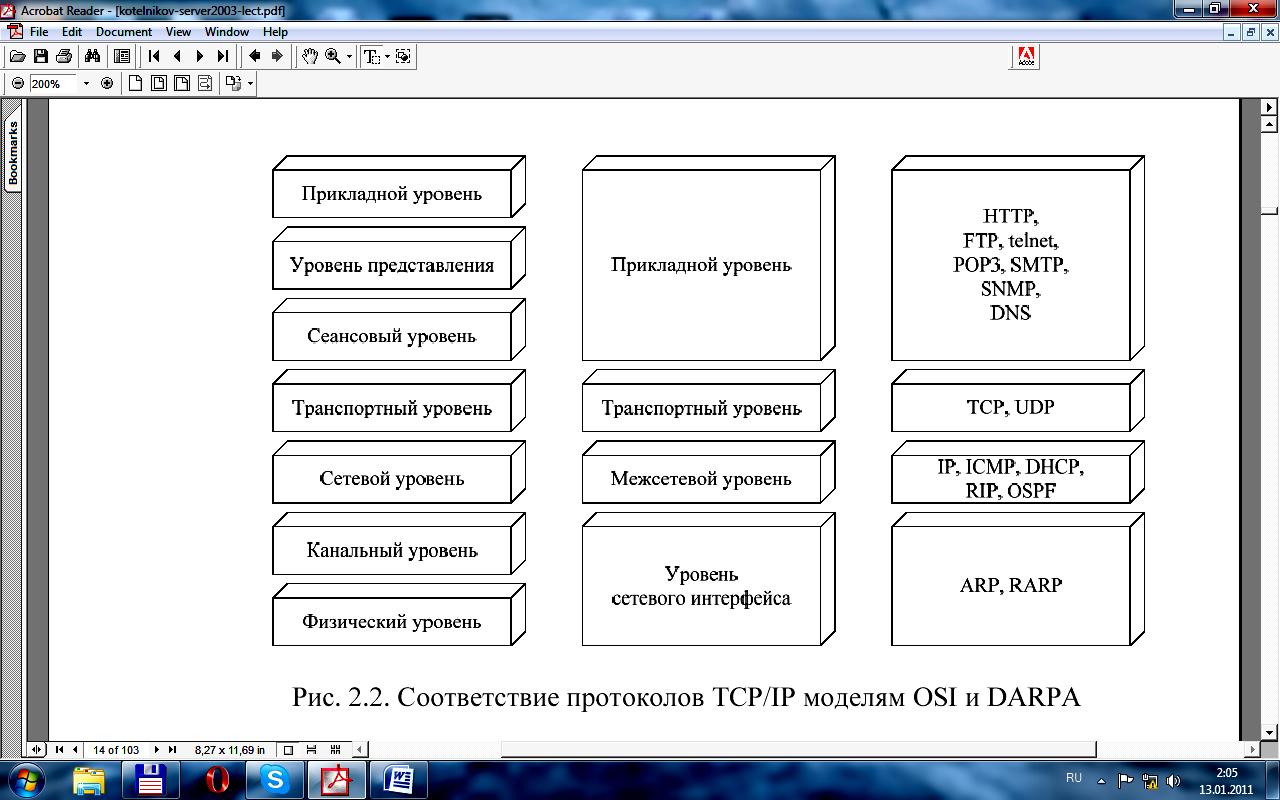Screen dimensions: 1280x800
Task: Select the Hand tool
Action: coord(310,56)
